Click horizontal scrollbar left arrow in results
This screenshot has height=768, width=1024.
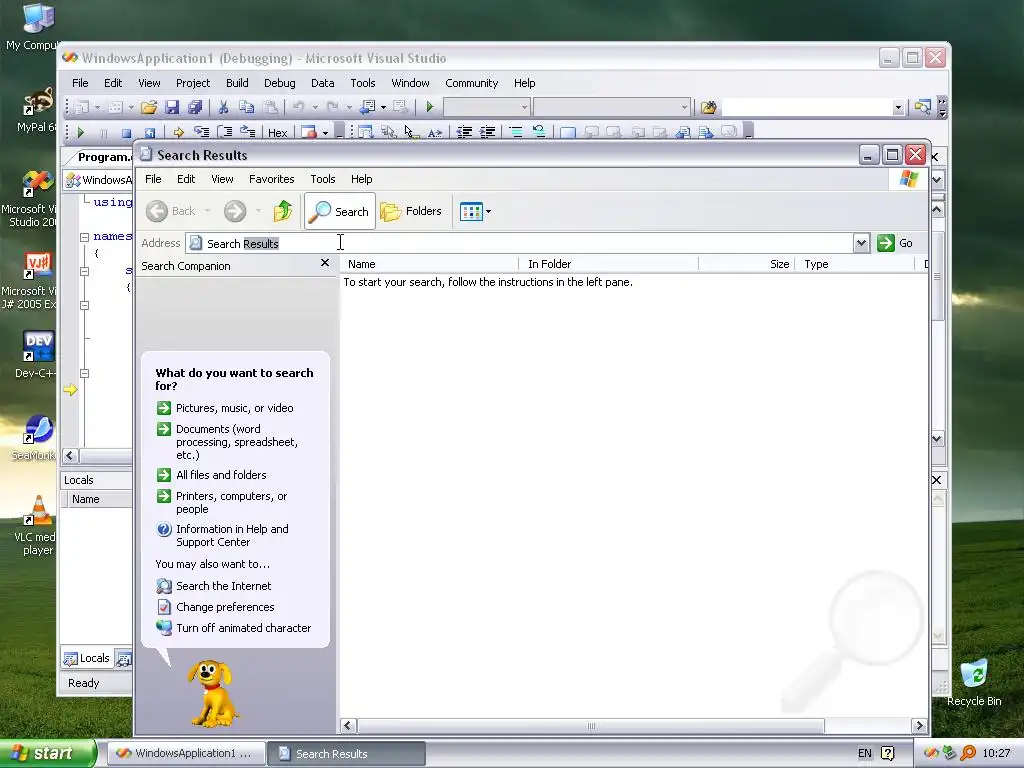(x=347, y=726)
